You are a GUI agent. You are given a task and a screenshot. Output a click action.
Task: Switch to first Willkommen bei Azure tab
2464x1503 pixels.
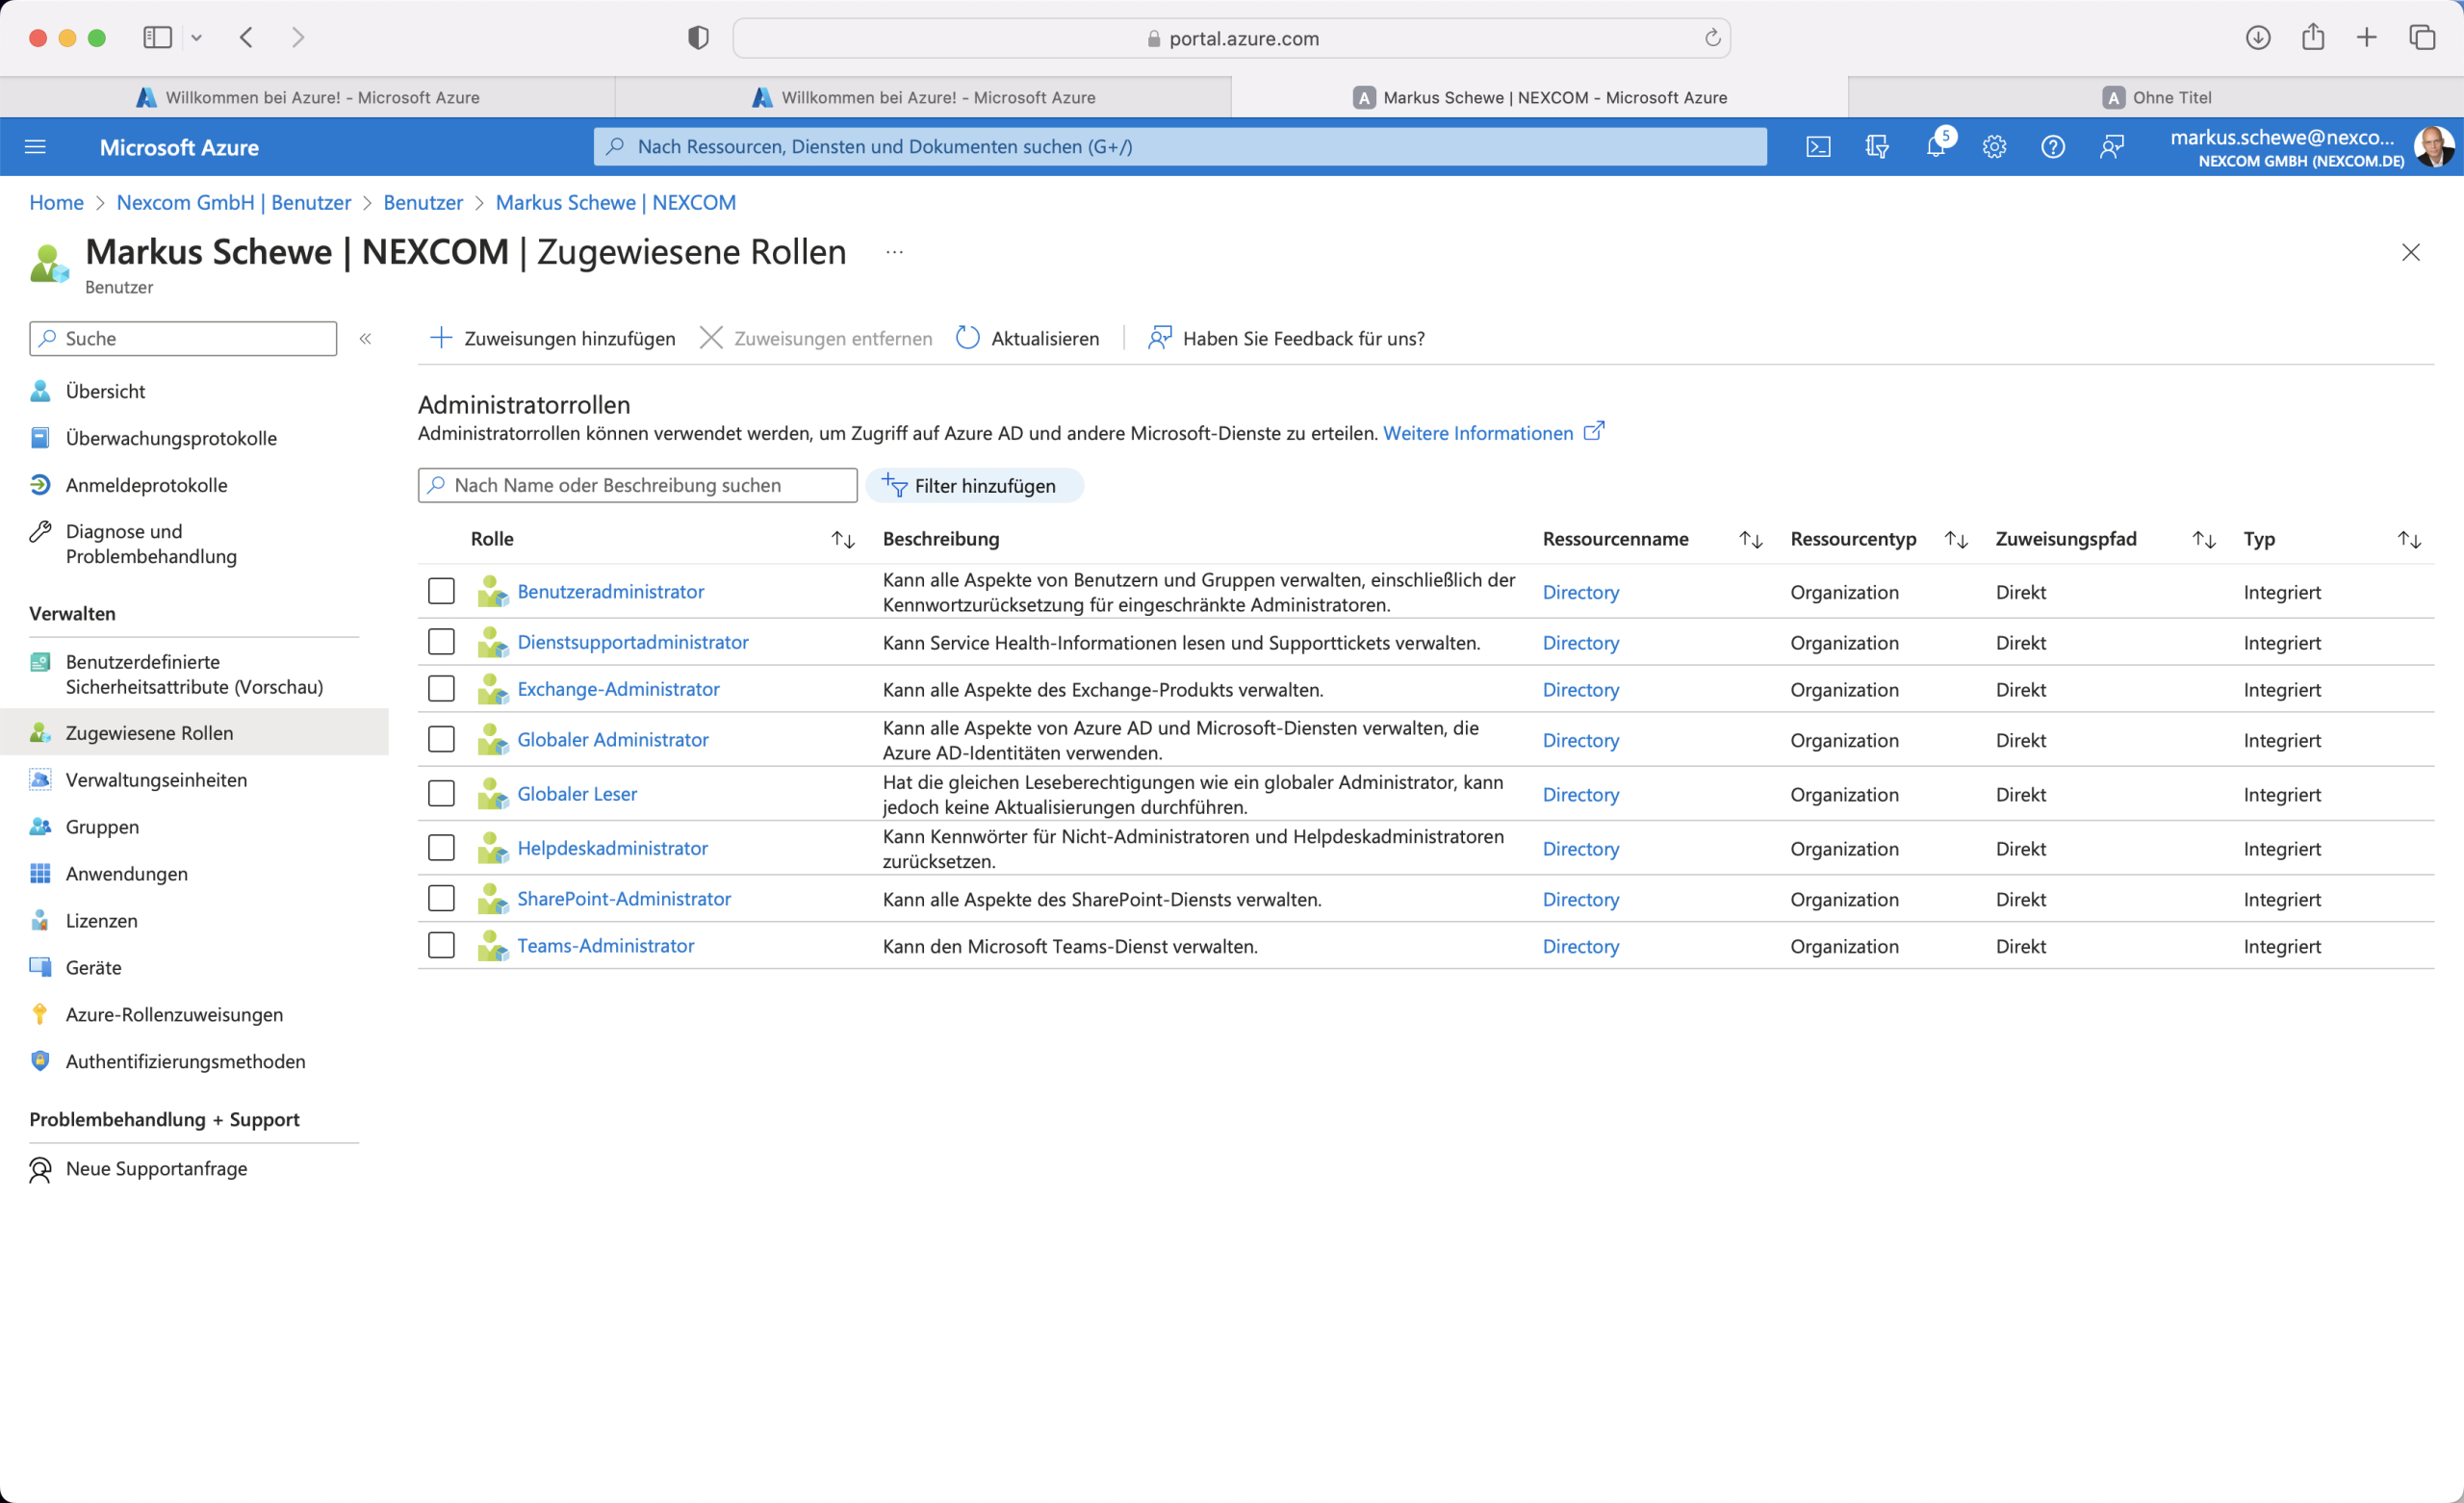pos(307,98)
